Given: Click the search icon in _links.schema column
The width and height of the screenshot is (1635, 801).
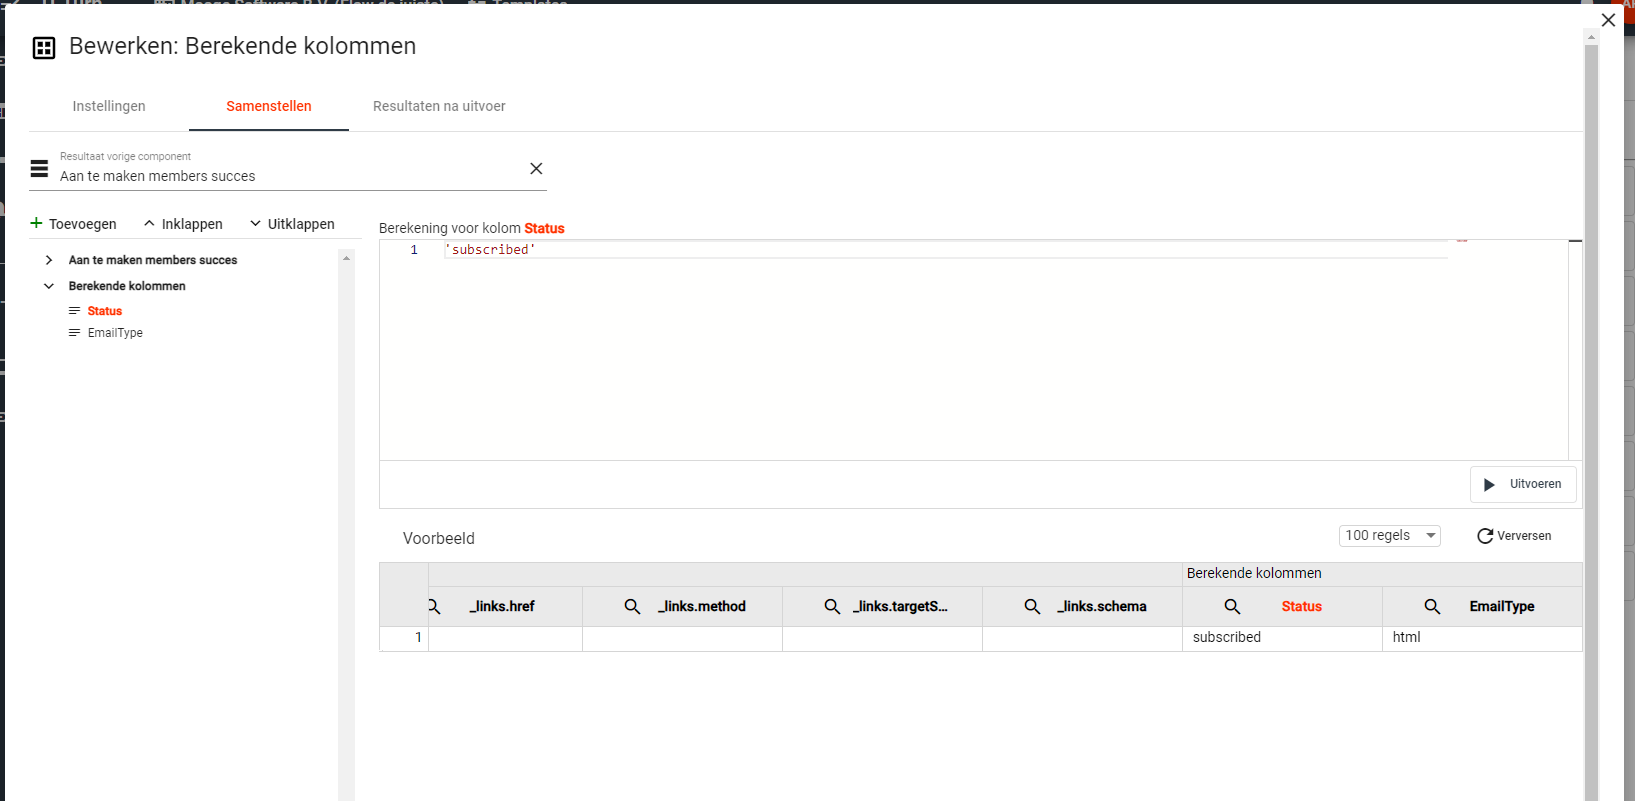Looking at the screenshot, I should coord(1032,607).
